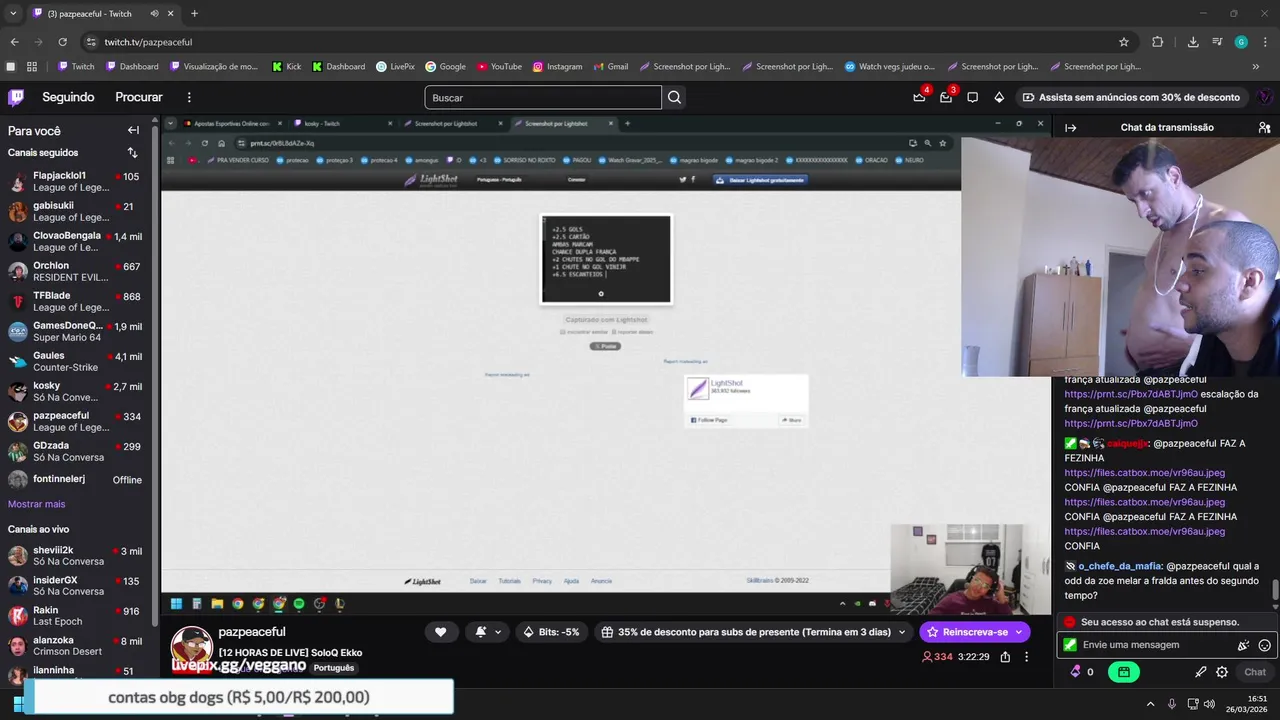Open chat settings gear icon
Viewport: 1280px width, 720px height.
pos(1222,672)
